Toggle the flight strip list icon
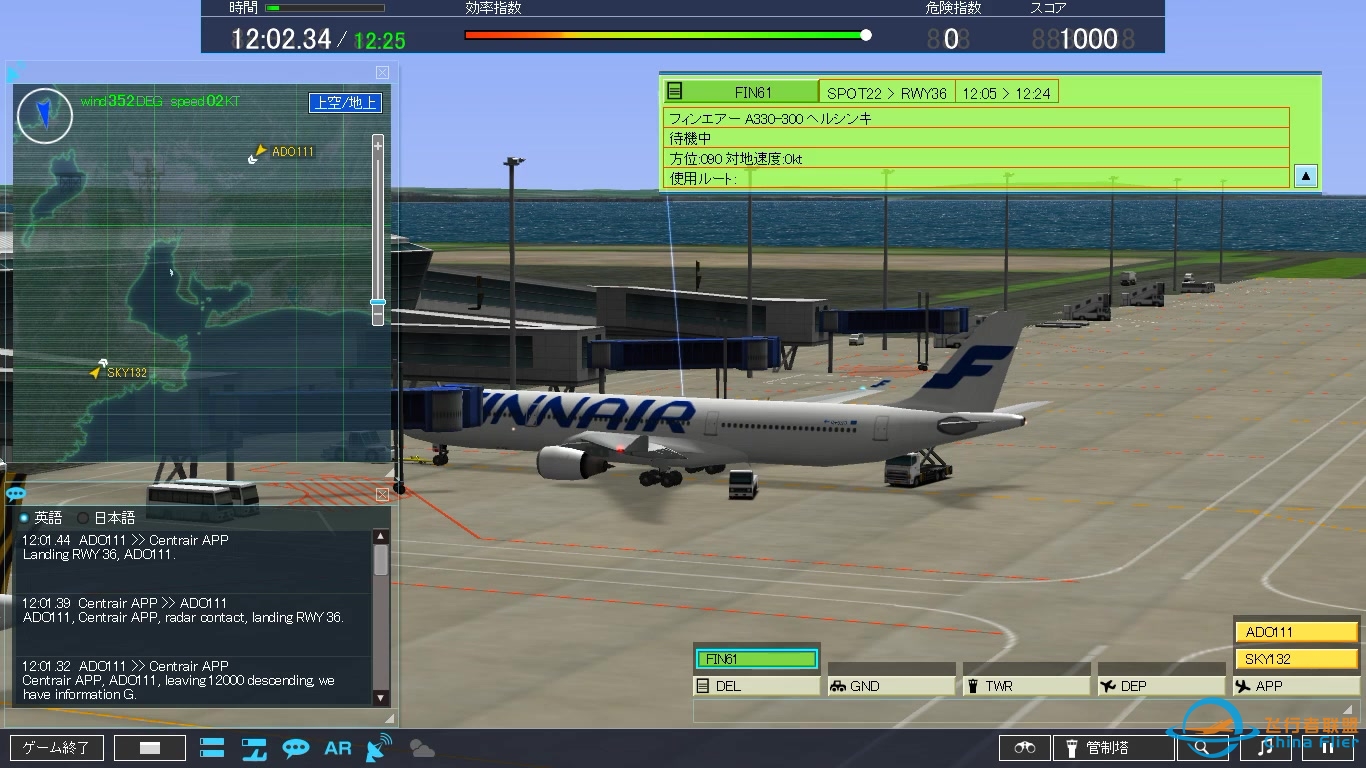1366x768 pixels. pos(212,747)
